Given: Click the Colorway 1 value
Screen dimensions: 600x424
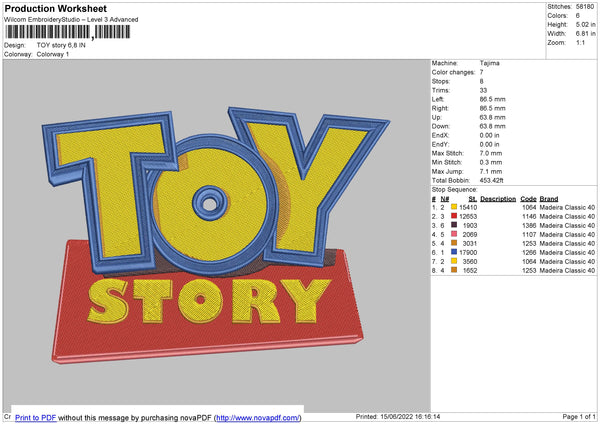Looking at the screenshot, I should click(x=53, y=54).
